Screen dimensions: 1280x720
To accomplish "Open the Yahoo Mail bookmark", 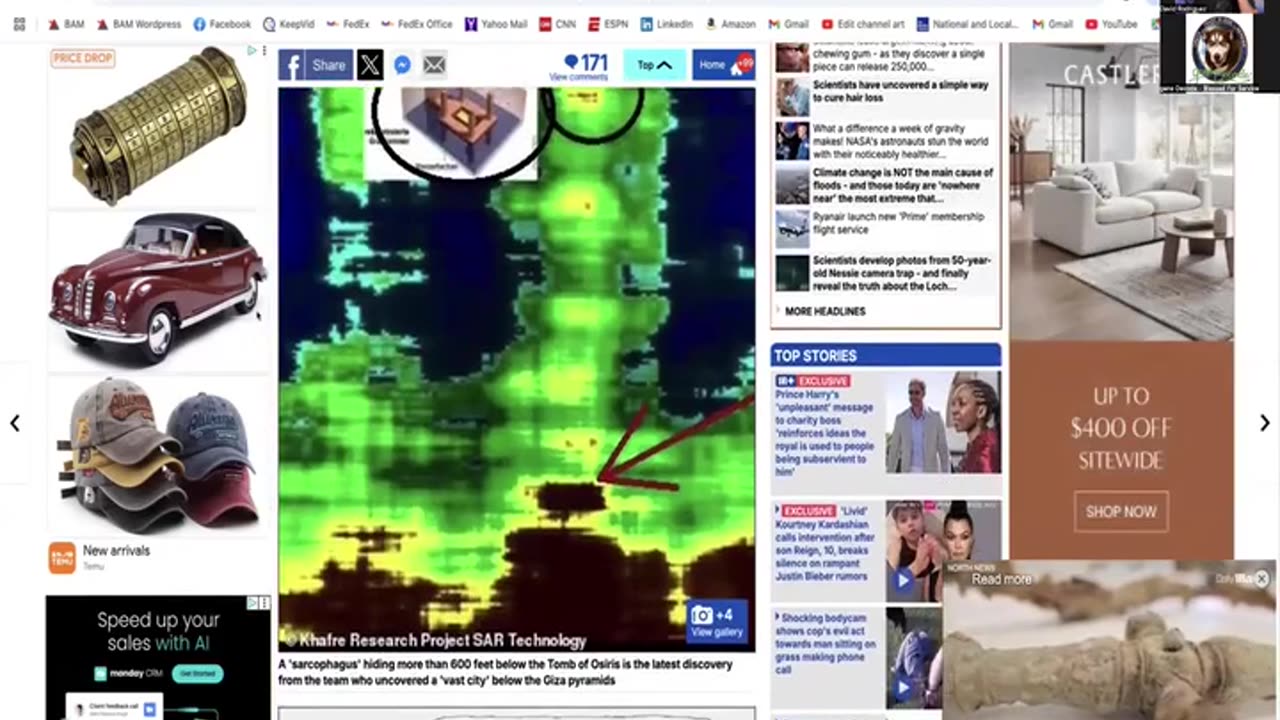I will pyautogui.click(x=496, y=24).
